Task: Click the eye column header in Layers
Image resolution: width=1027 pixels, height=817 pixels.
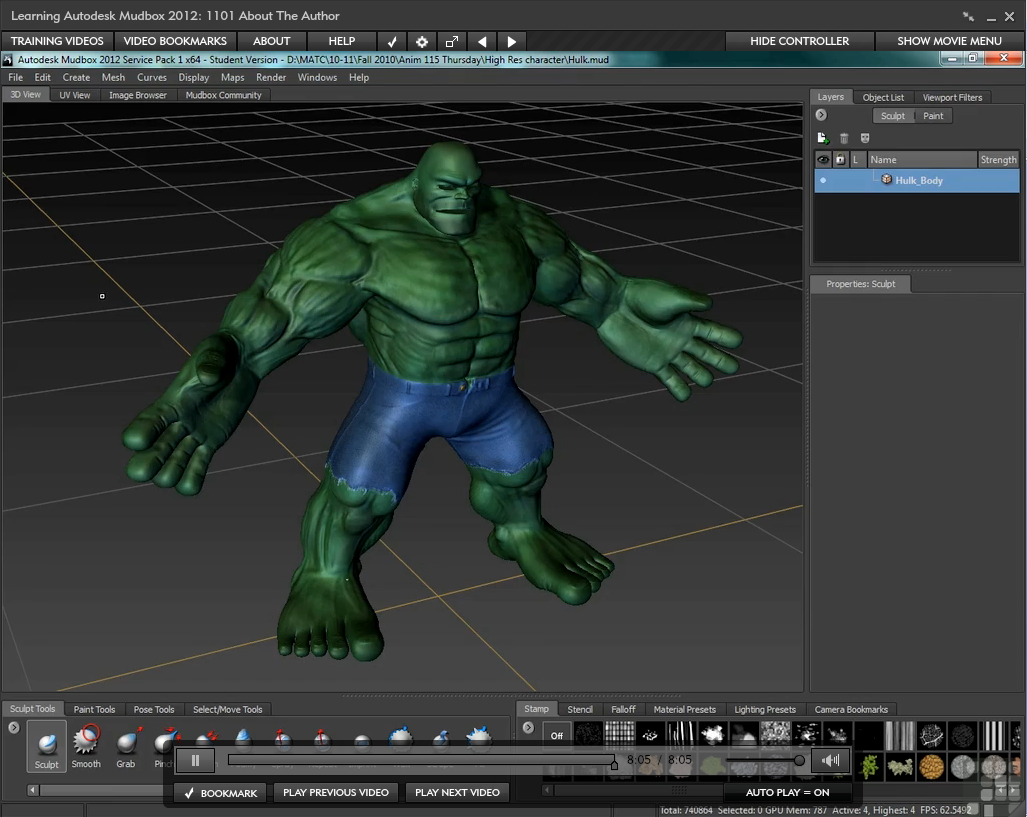Action: (x=823, y=159)
